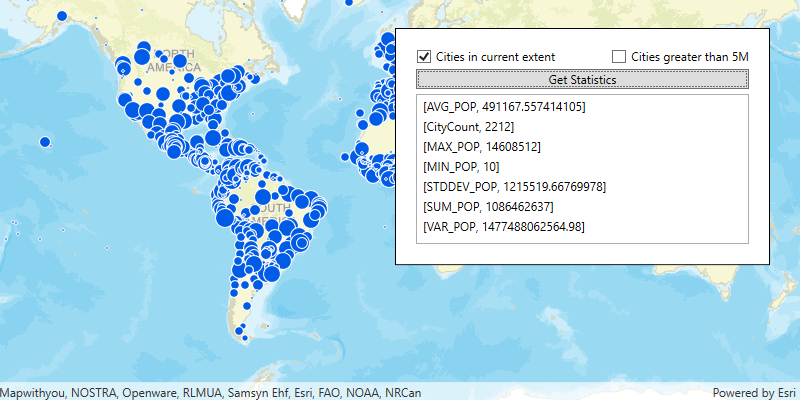Click the South America map label
The width and height of the screenshot is (800, 400).
(268, 213)
